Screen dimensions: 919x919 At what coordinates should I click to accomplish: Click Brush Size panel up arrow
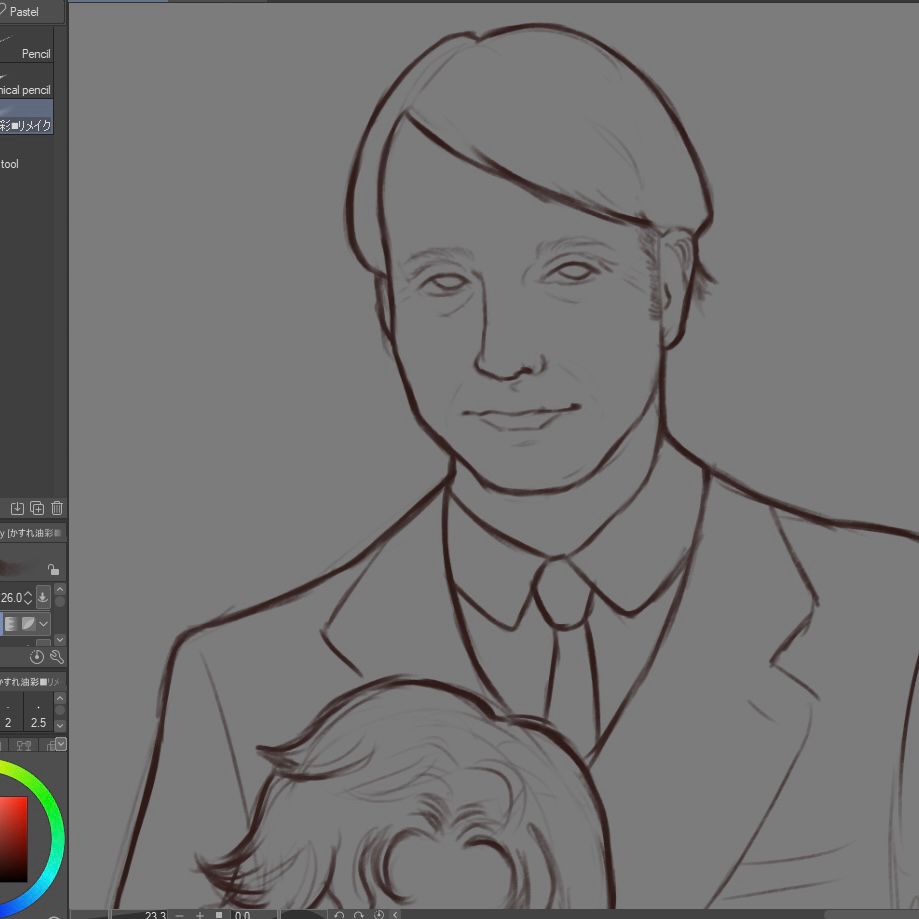(x=60, y=698)
